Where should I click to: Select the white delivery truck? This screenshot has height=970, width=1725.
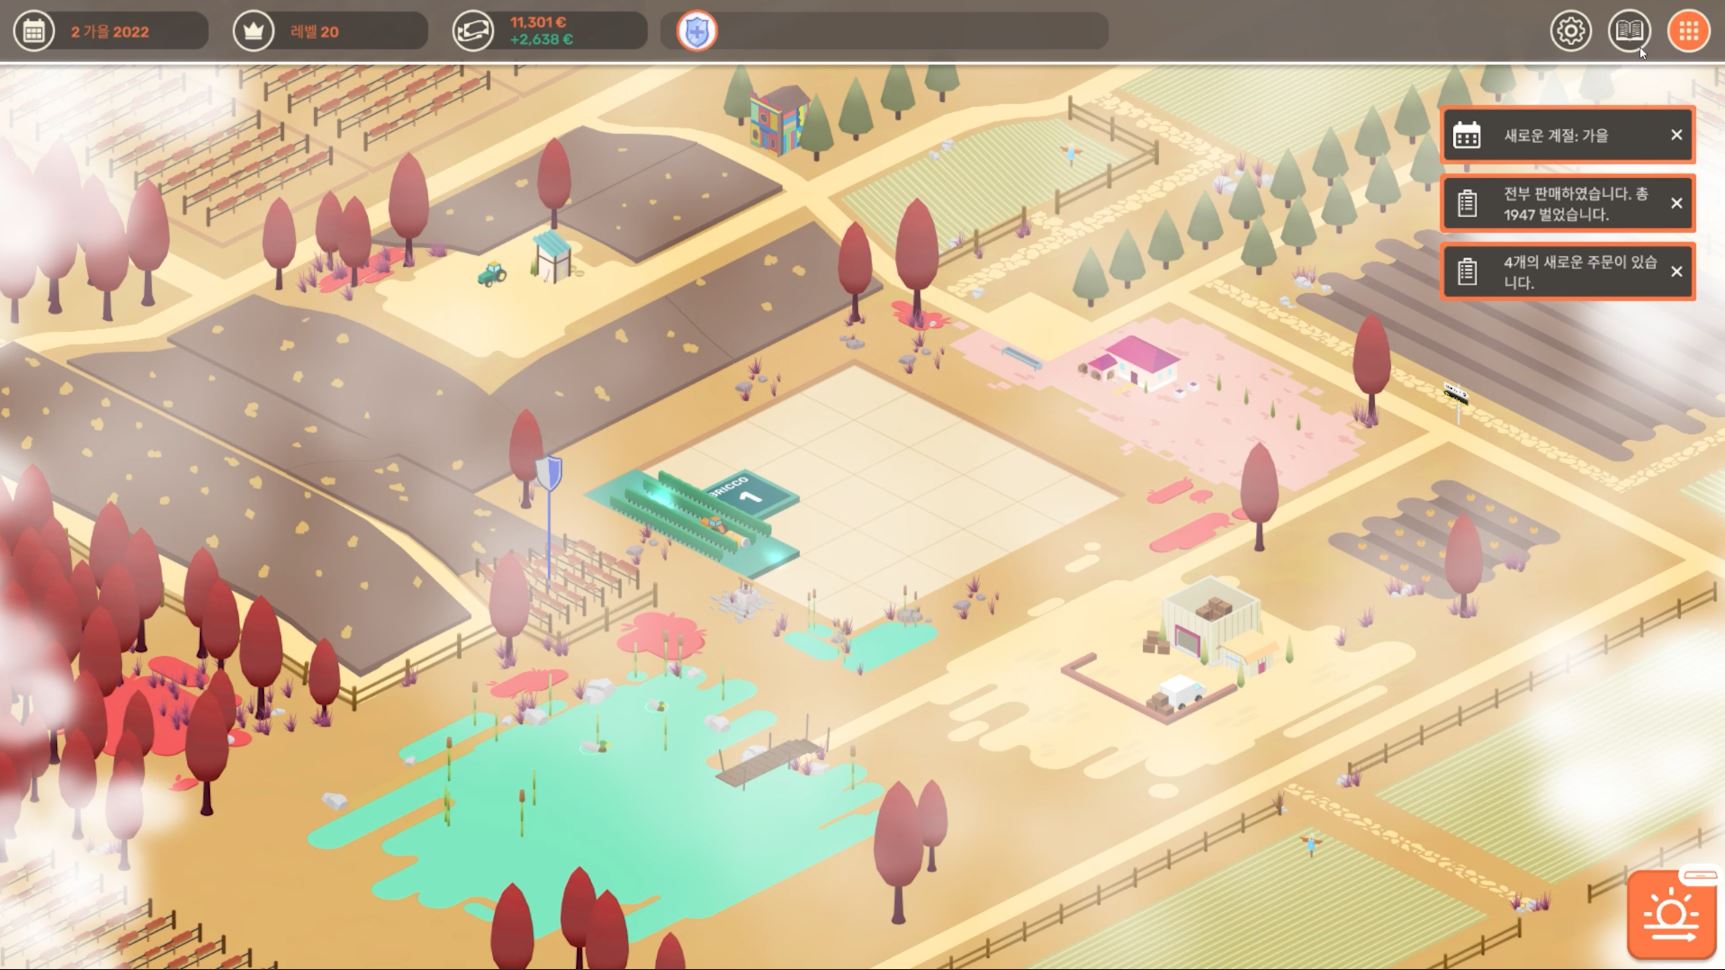pos(1180,691)
